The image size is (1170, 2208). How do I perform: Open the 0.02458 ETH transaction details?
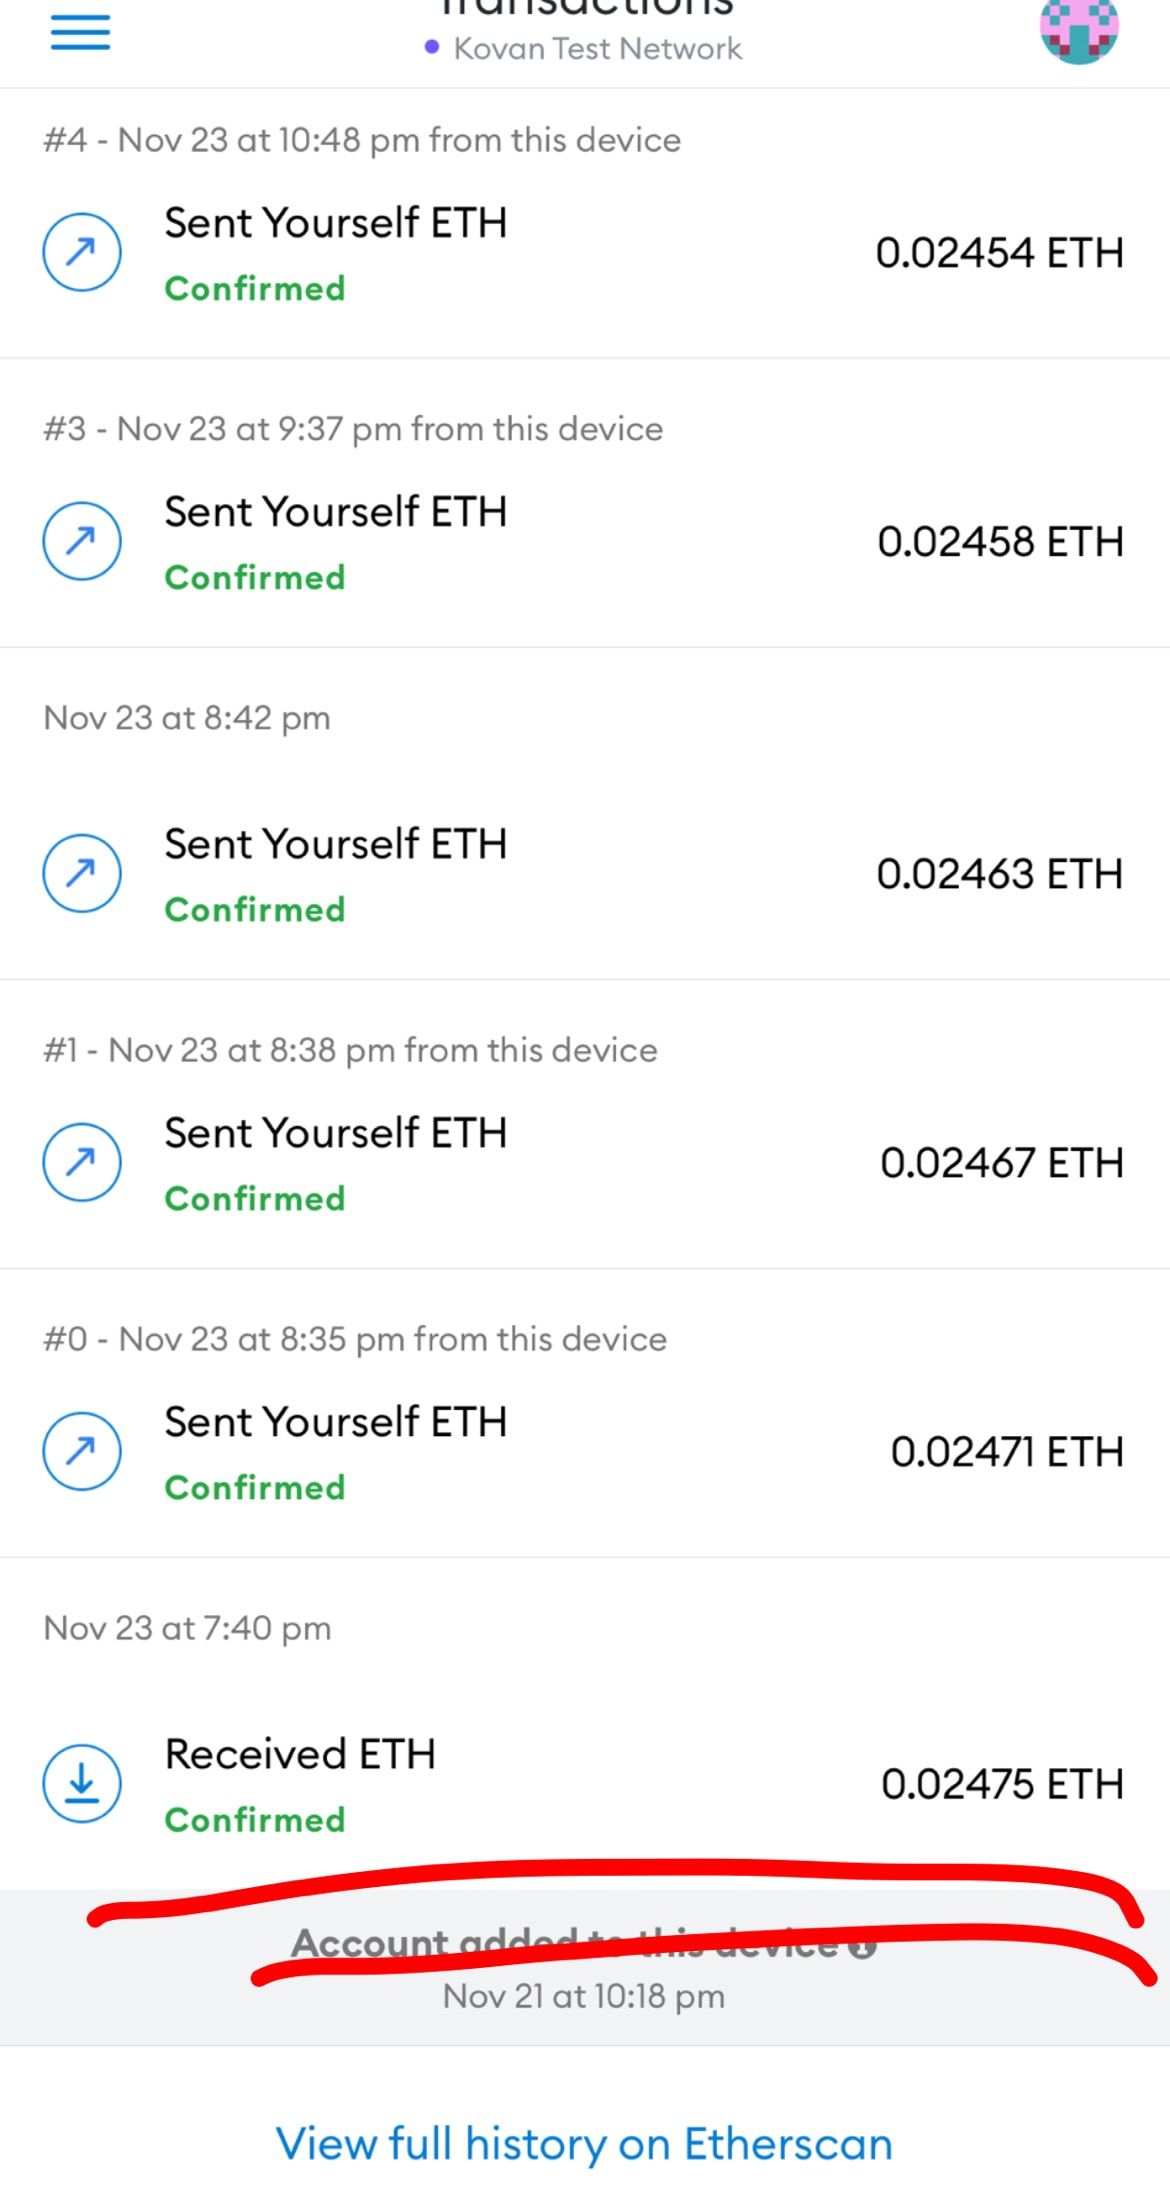point(1000,542)
